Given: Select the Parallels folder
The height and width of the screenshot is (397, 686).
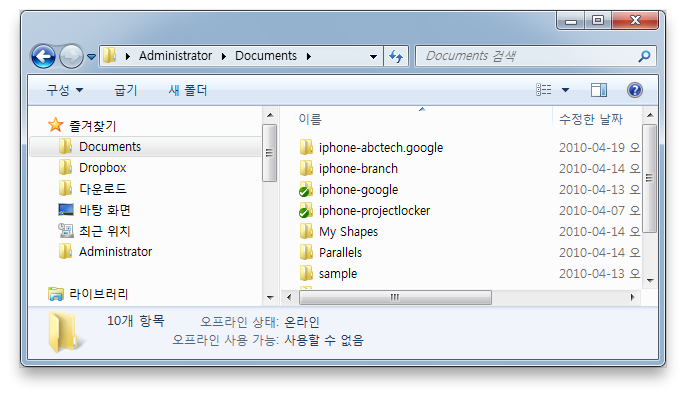Looking at the screenshot, I should point(340,253).
